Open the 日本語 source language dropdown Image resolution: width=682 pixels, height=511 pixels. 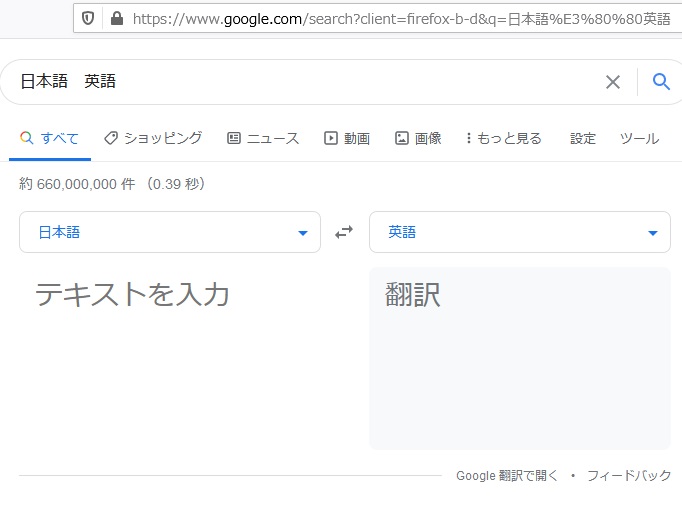click(170, 232)
